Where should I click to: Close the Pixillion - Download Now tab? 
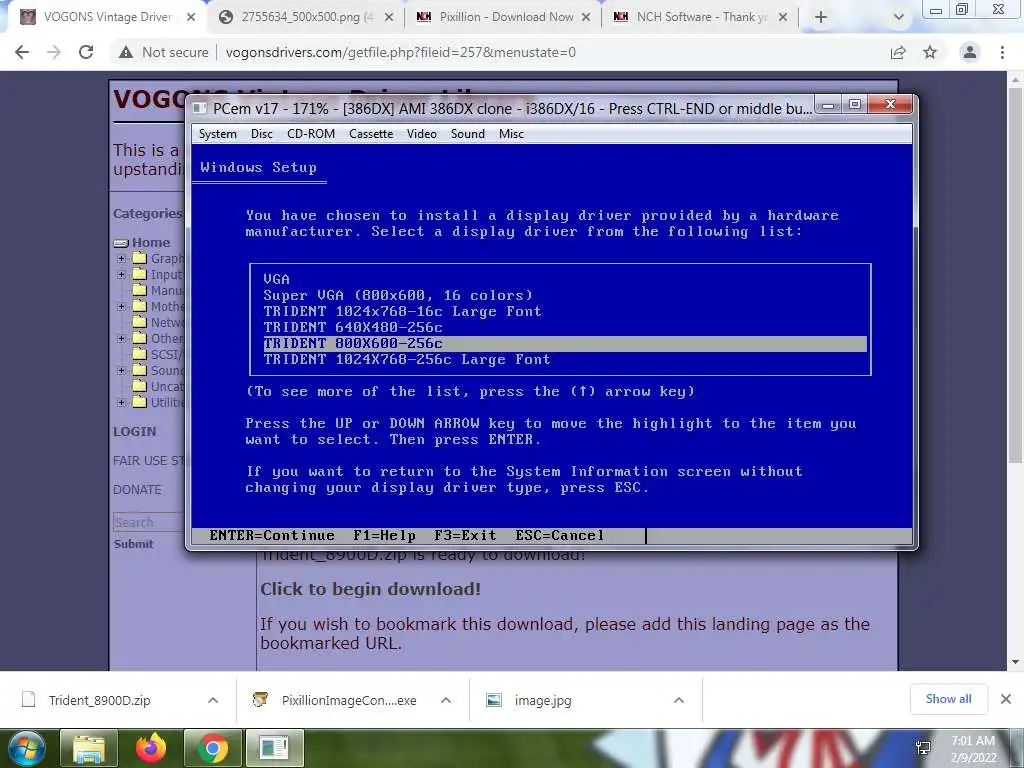(586, 18)
